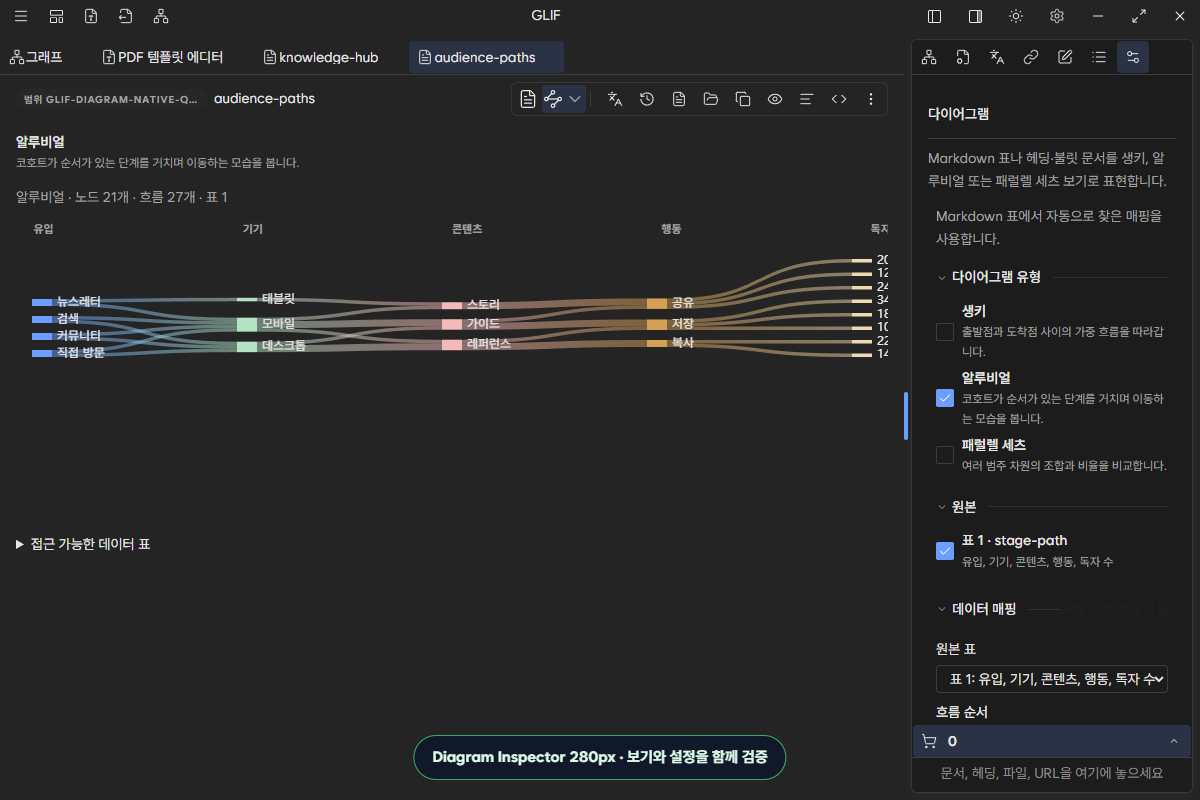
Task: Open the hamburger main menu
Action: (21, 16)
